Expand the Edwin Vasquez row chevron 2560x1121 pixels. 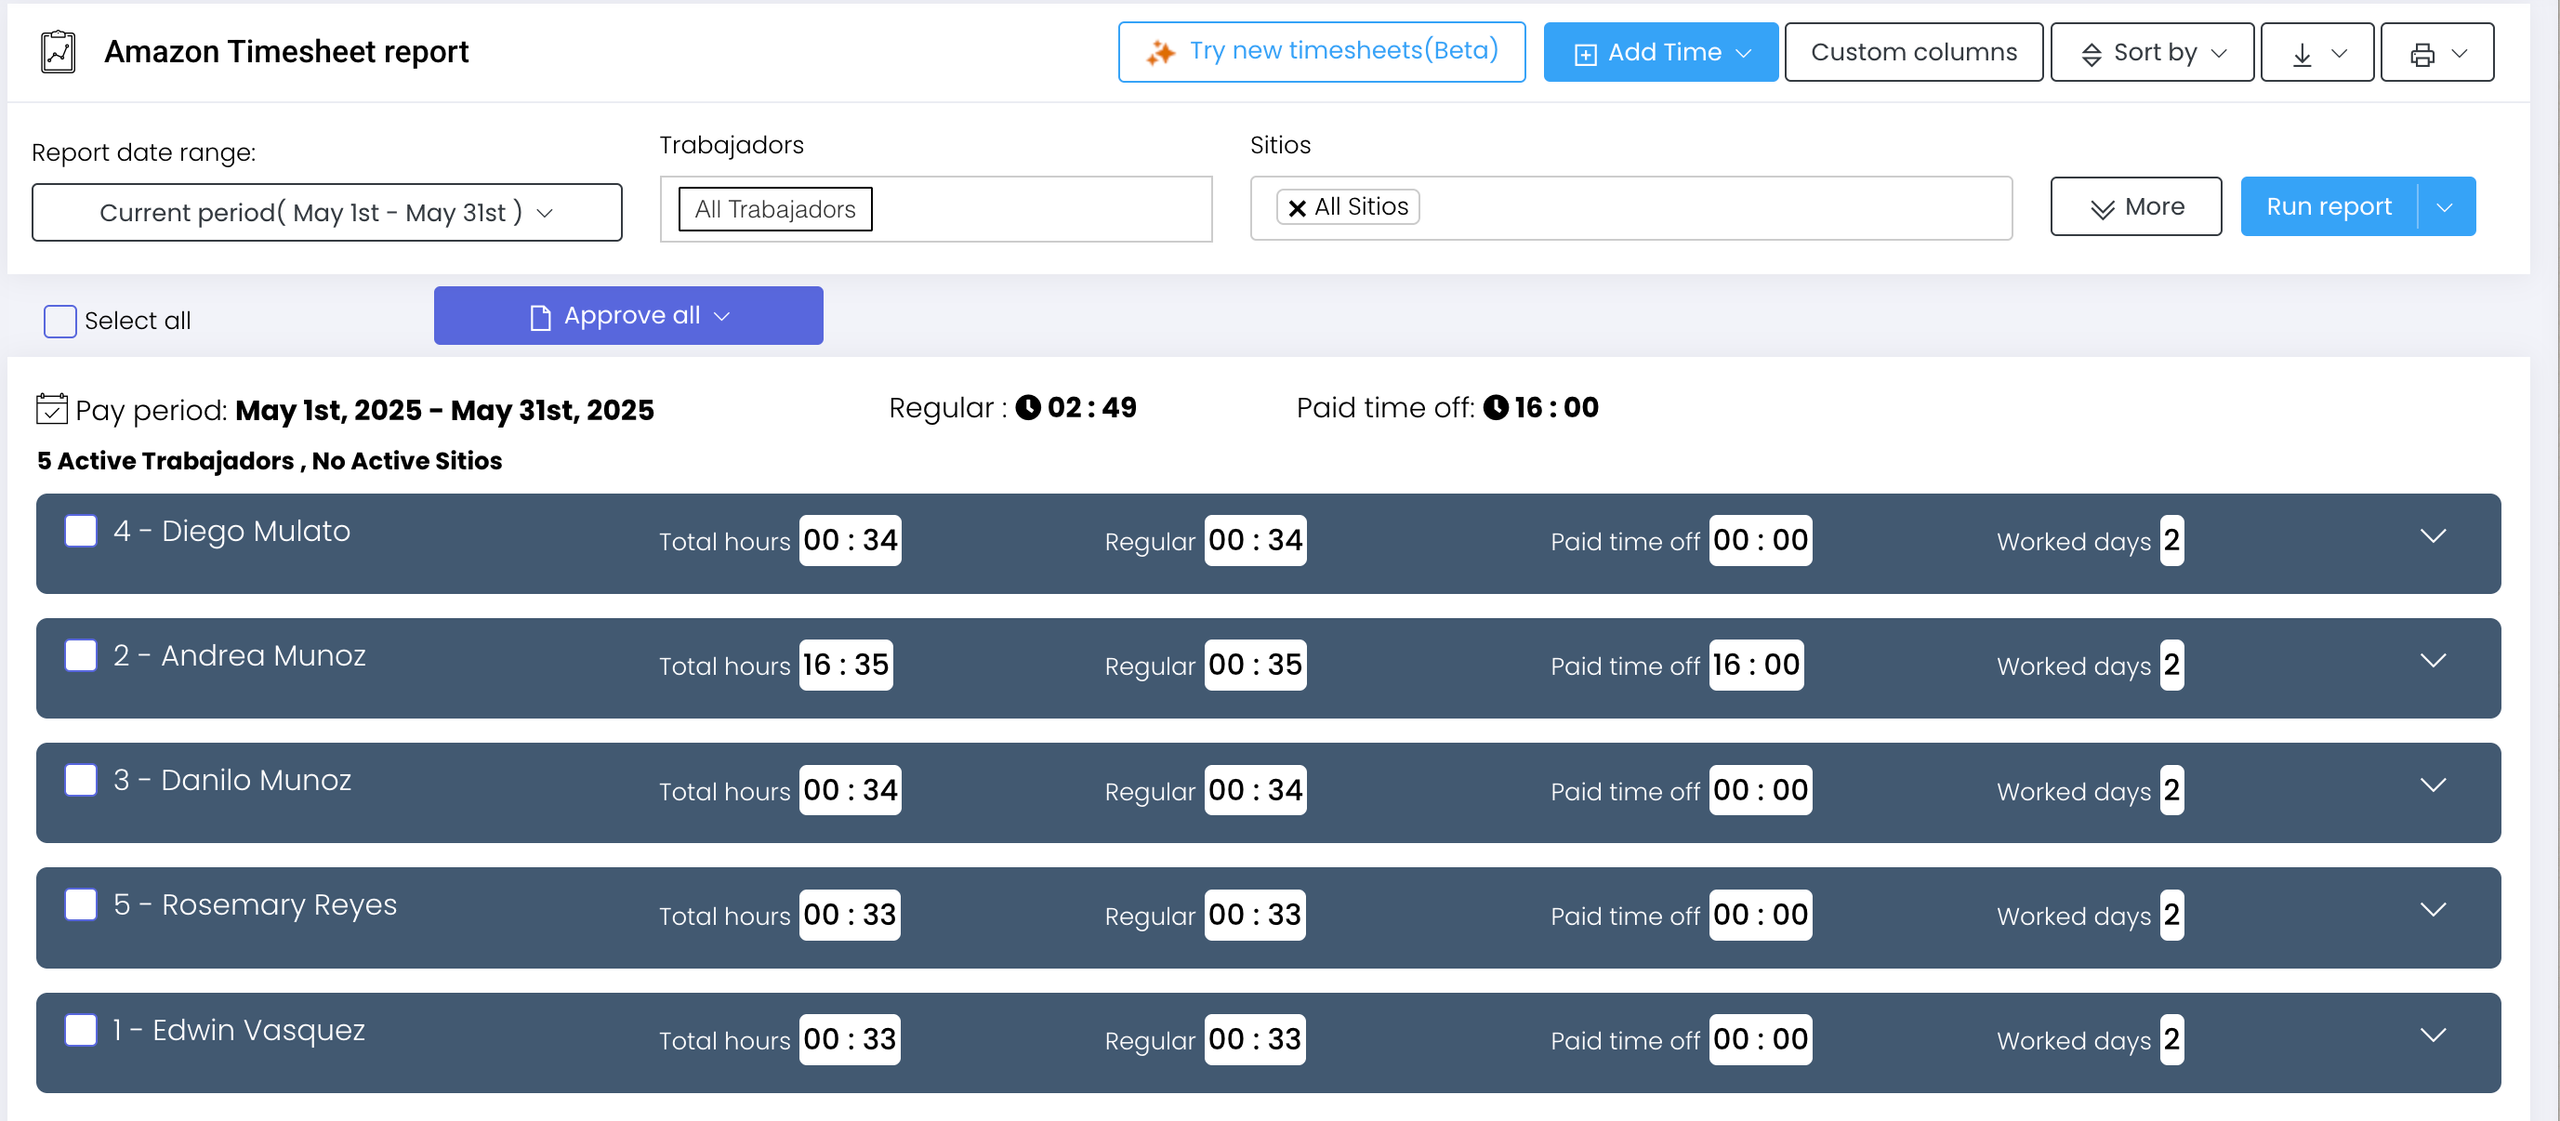coord(2432,1034)
